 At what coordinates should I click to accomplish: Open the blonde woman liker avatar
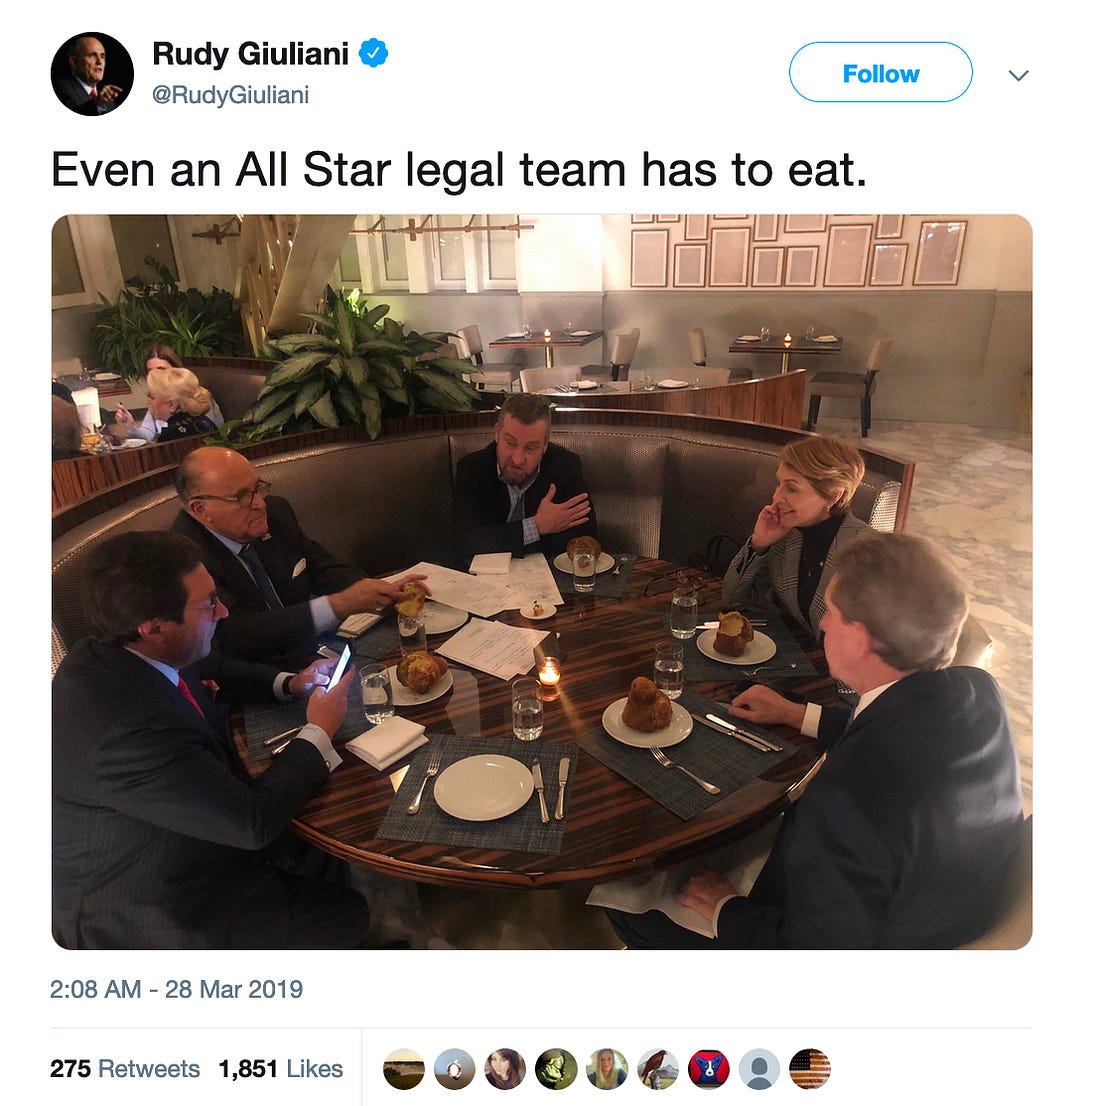click(606, 1069)
